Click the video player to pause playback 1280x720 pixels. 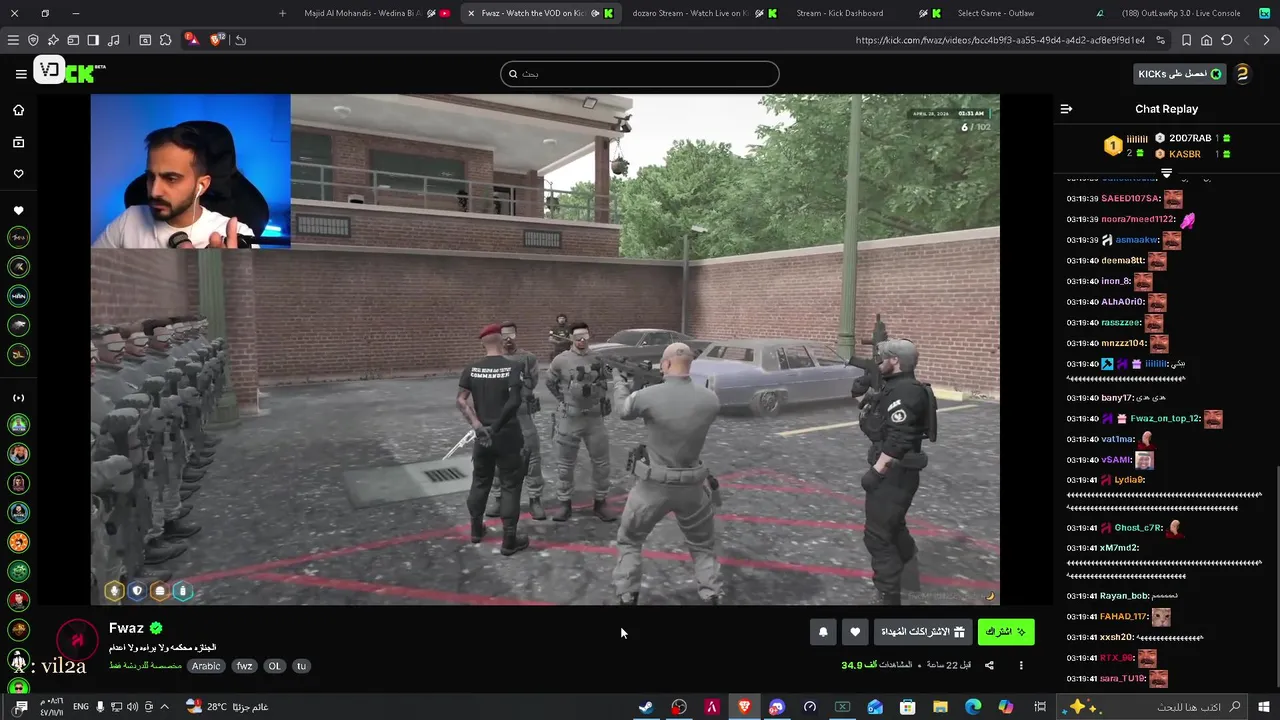pyautogui.click(x=545, y=349)
